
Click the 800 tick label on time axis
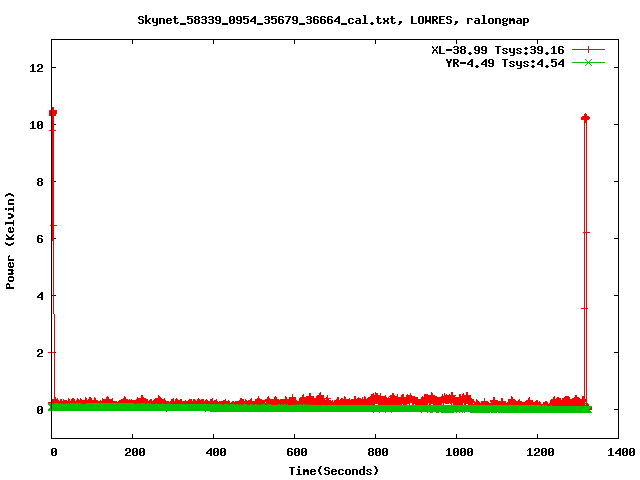[x=377, y=452]
